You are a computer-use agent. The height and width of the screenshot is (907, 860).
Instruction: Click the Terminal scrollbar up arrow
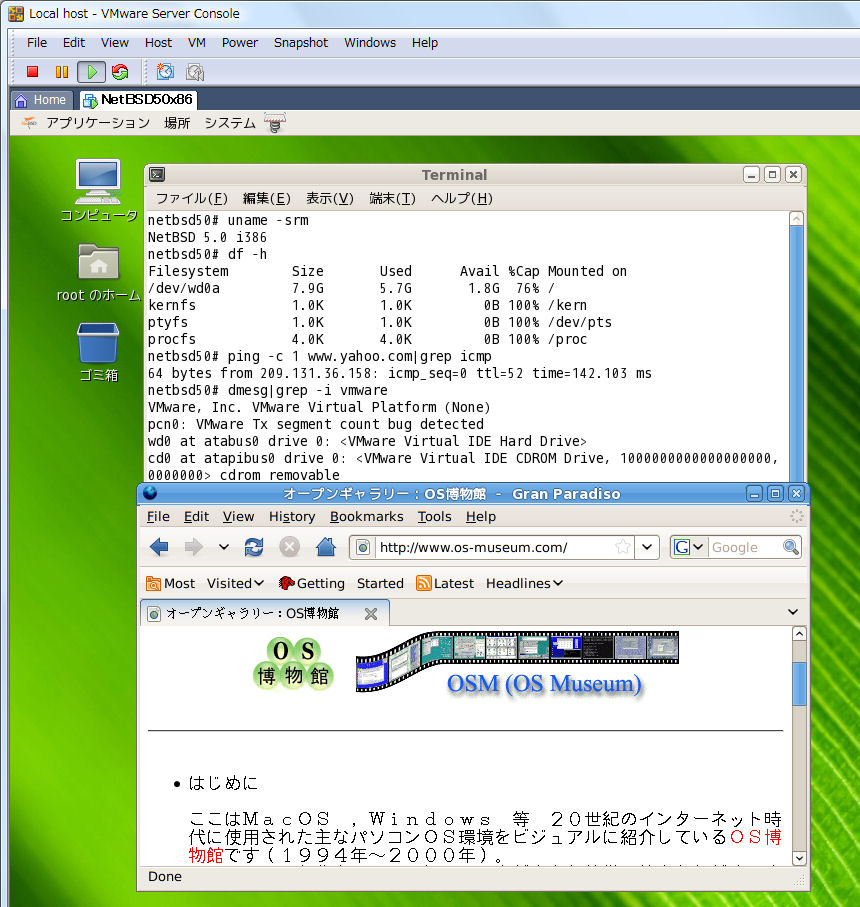click(x=796, y=219)
